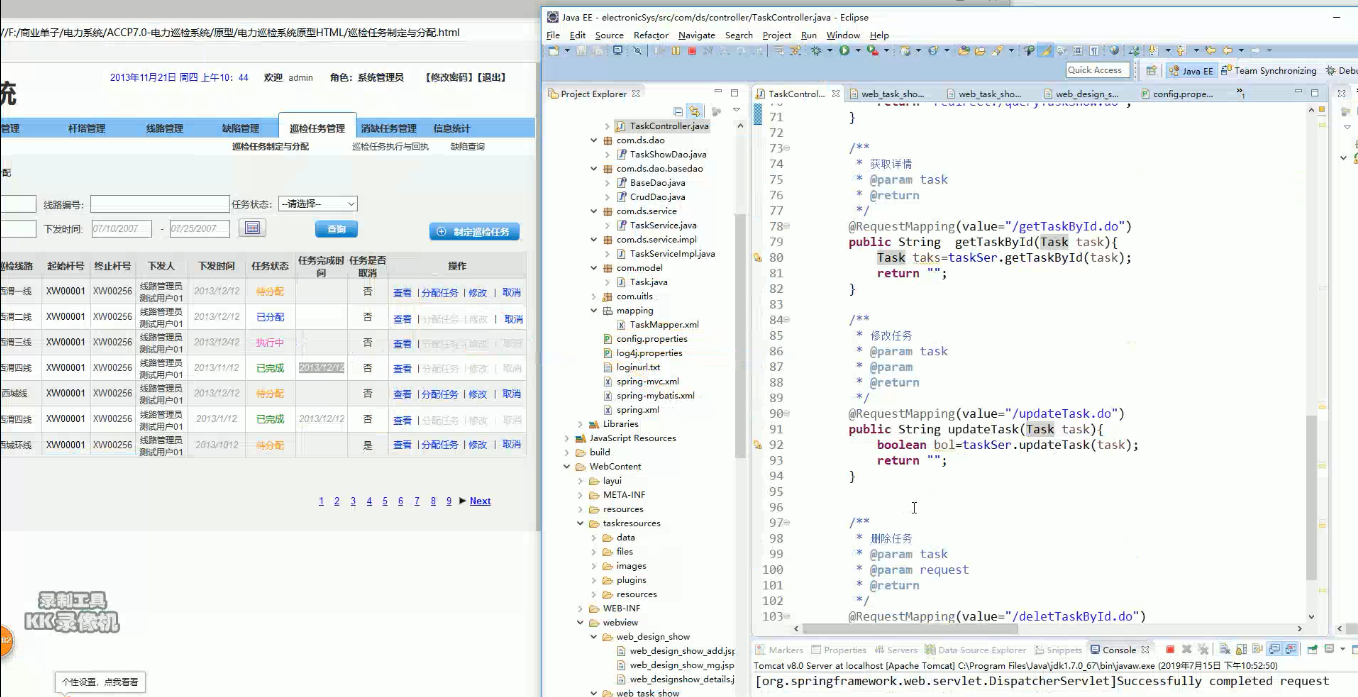Click the Next pagination link

click(x=480, y=501)
